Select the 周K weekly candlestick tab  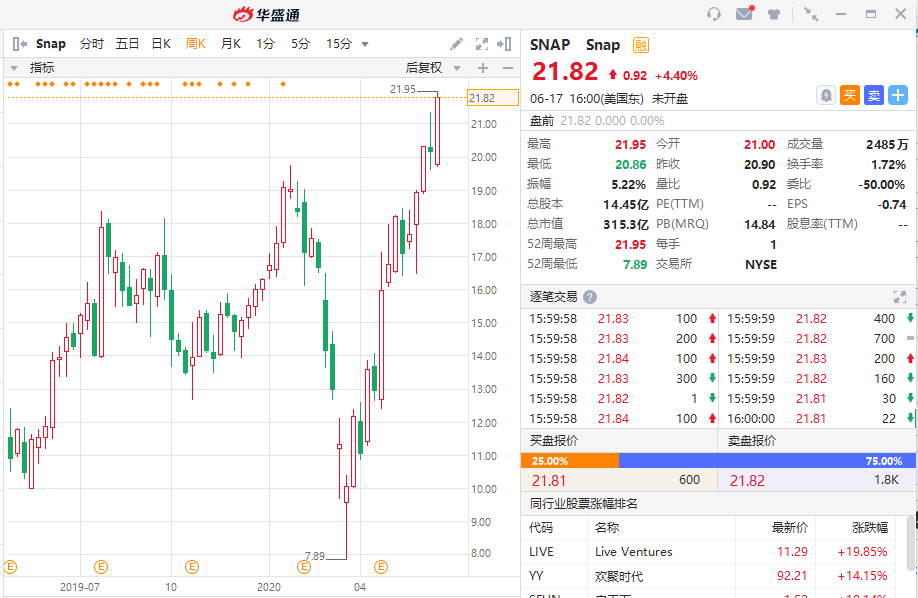(x=196, y=44)
